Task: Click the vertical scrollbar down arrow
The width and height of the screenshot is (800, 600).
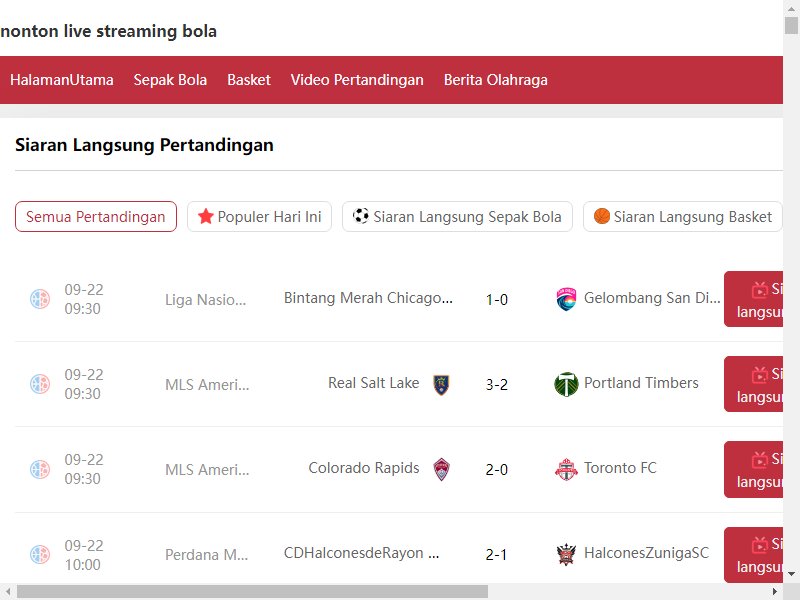Action: coord(791,574)
